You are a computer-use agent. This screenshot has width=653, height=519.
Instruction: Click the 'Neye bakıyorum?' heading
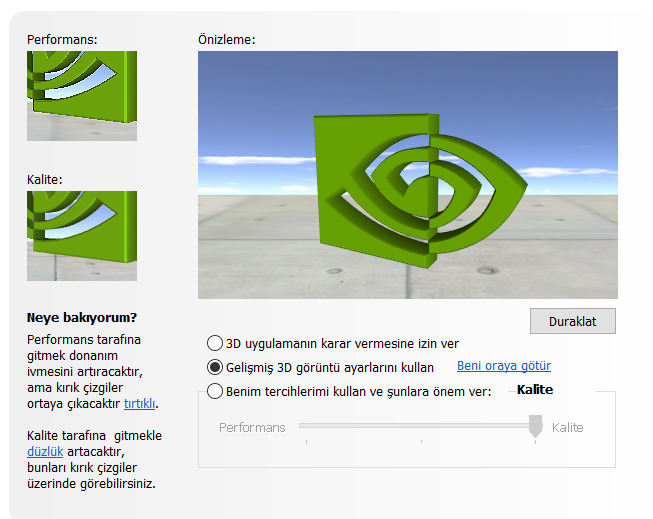82,318
